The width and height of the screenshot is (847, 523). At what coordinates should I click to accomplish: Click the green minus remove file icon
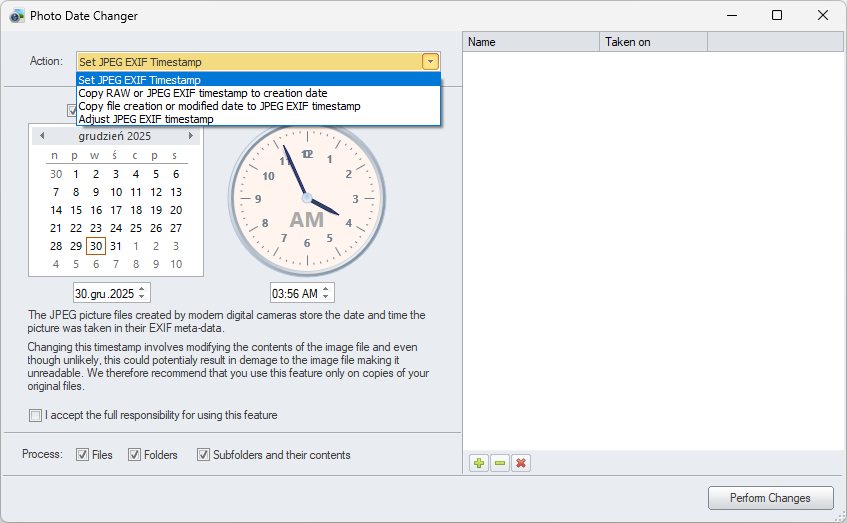pos(500,463)
